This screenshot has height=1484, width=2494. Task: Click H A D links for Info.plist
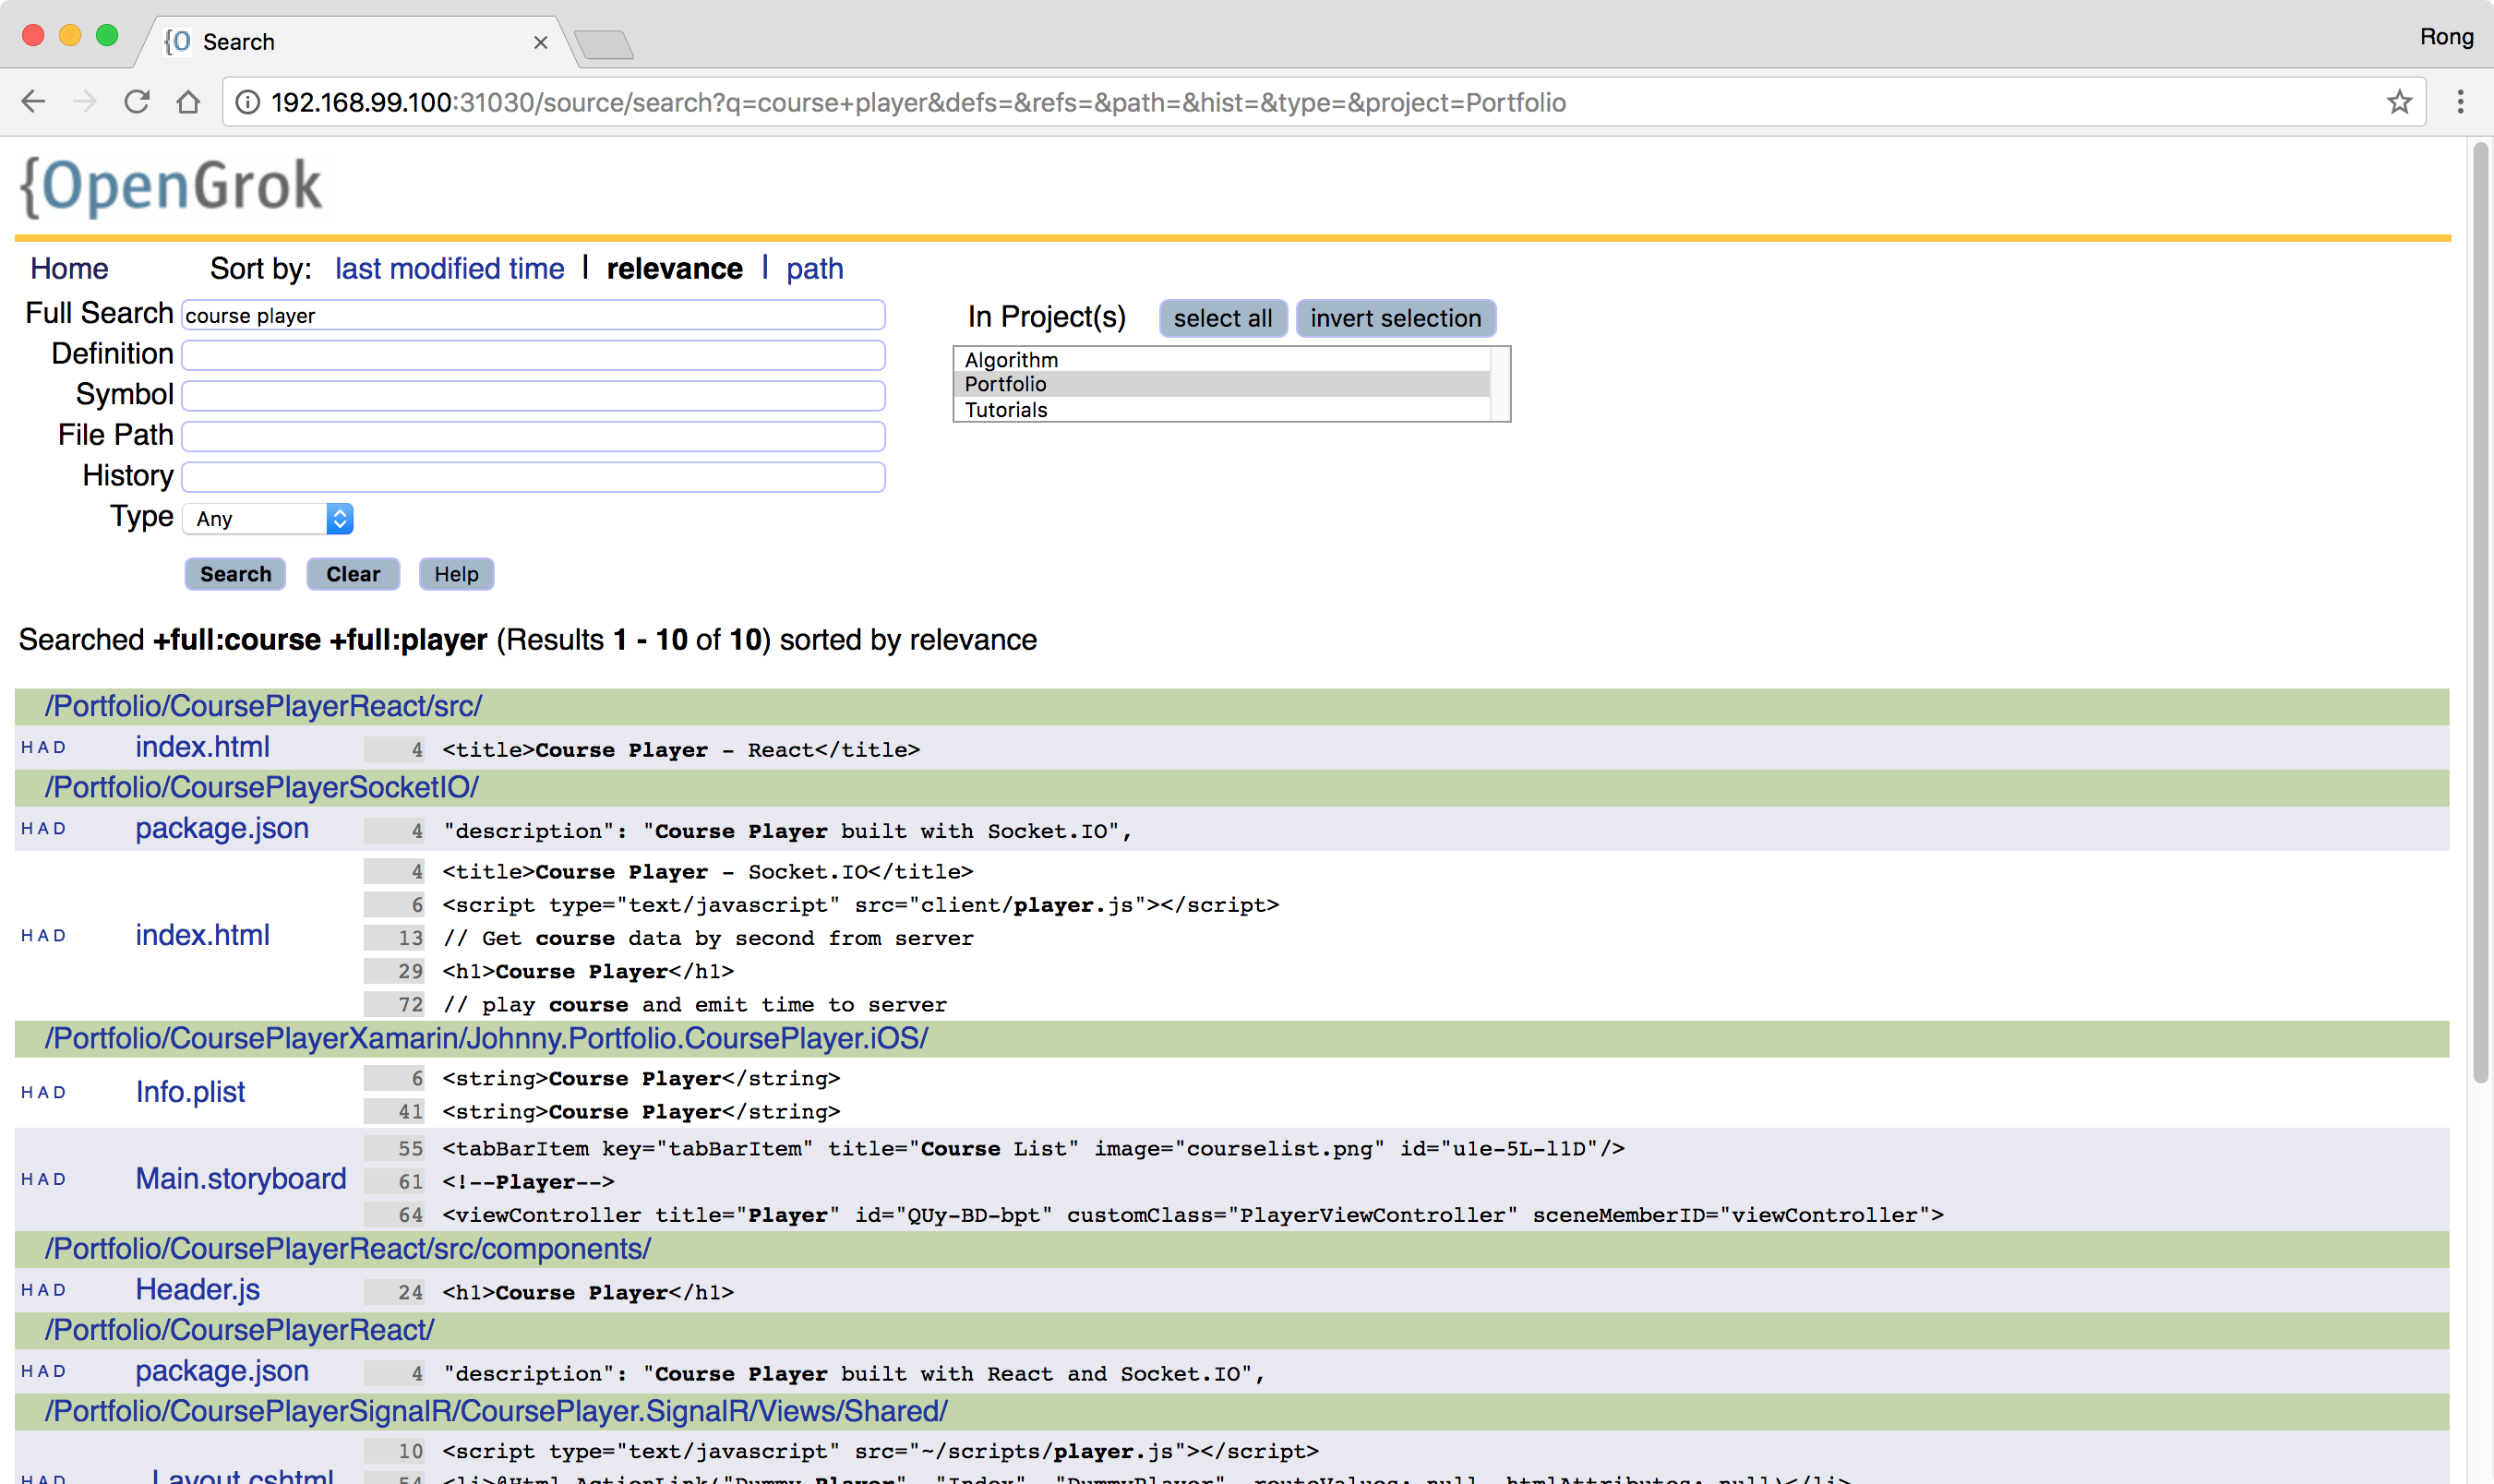(44, 1092)
